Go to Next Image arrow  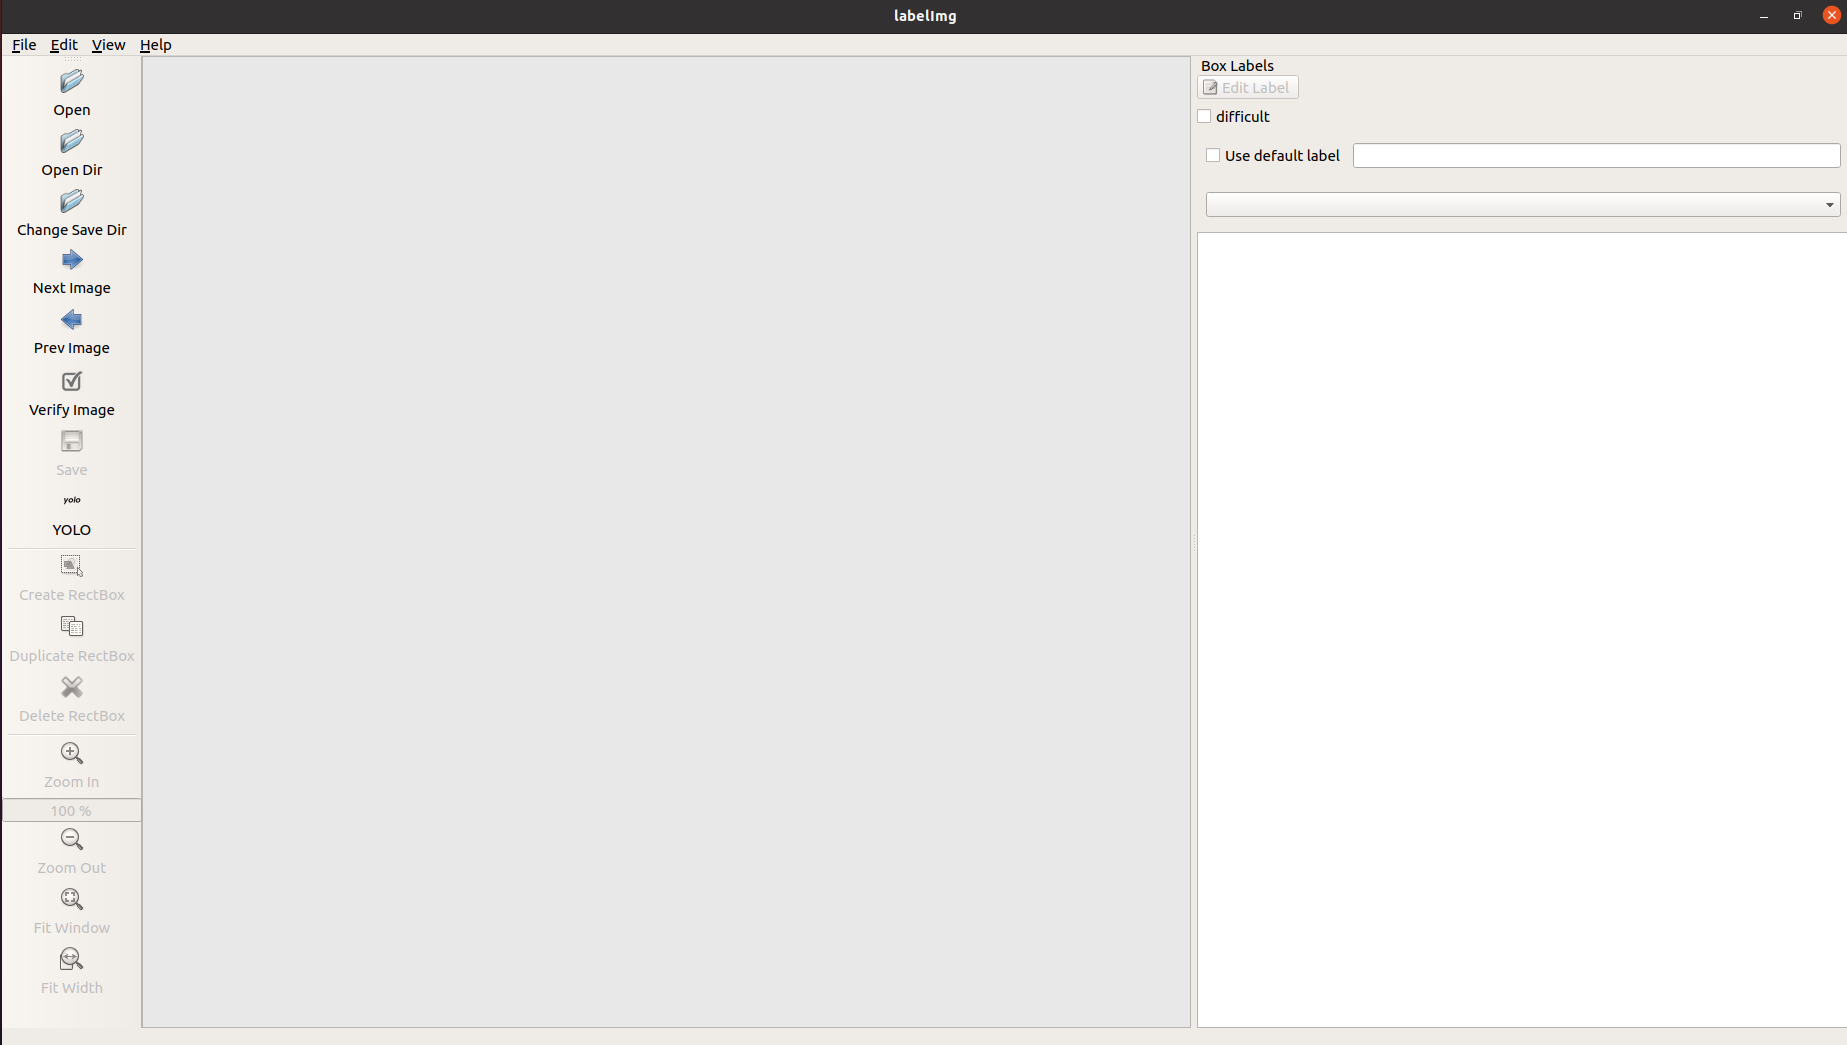point(72,260)
